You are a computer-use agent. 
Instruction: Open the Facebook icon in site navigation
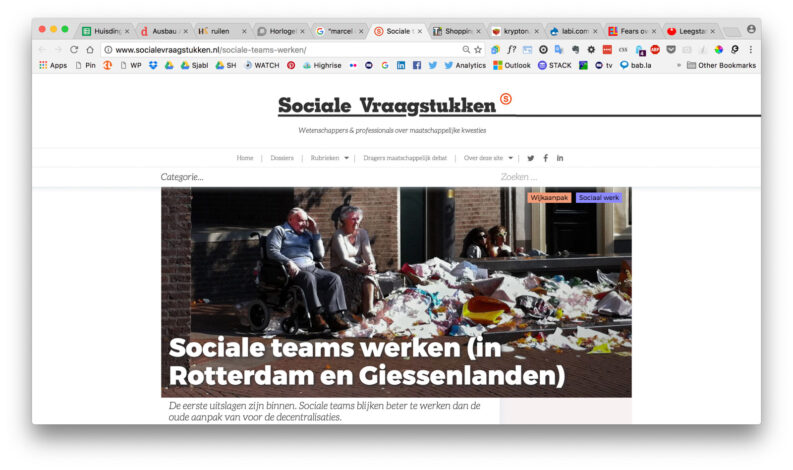[x=545, y=158]
